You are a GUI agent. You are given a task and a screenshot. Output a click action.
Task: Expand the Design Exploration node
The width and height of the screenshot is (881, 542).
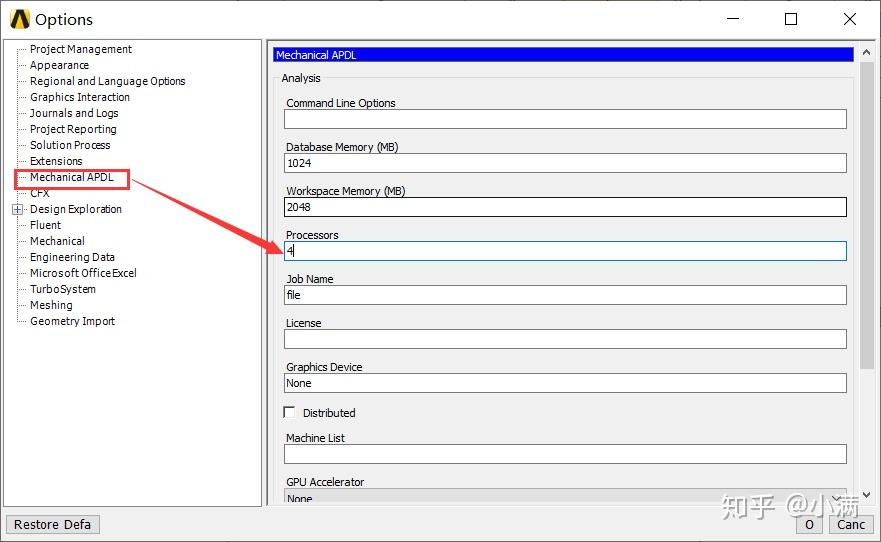[17, 209]
